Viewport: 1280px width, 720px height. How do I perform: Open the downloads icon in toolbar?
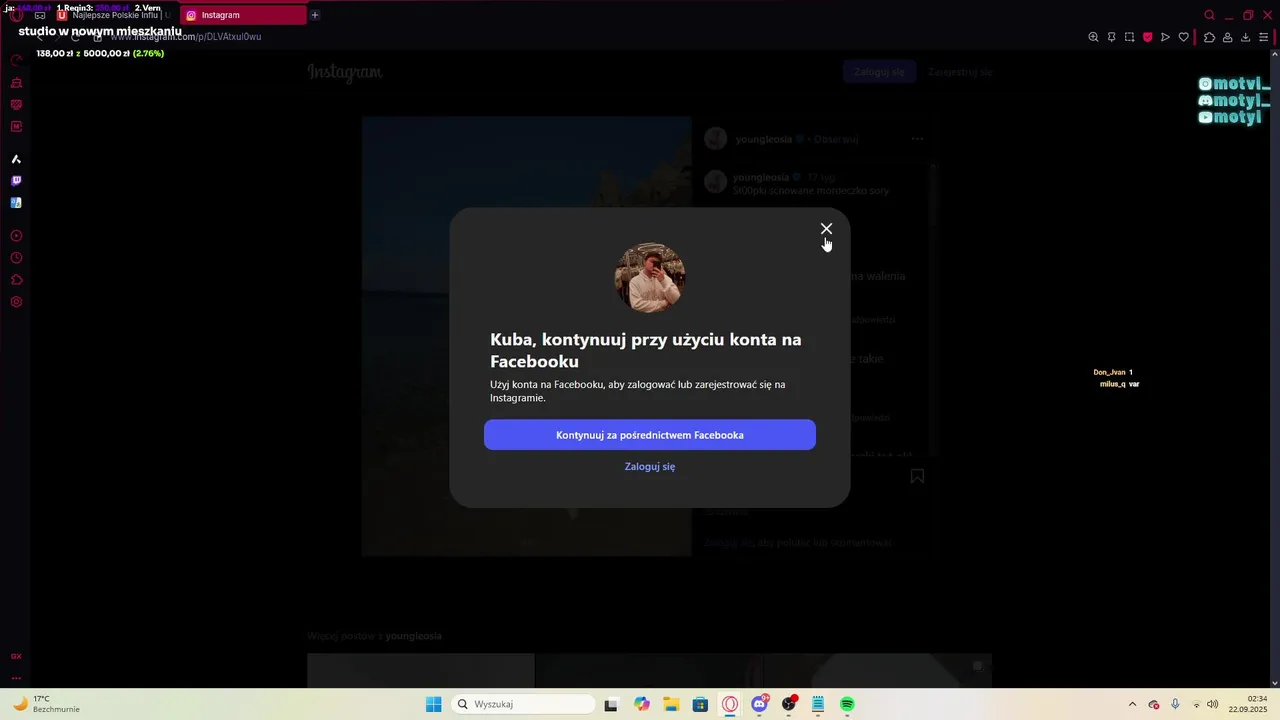(1245, 37)
